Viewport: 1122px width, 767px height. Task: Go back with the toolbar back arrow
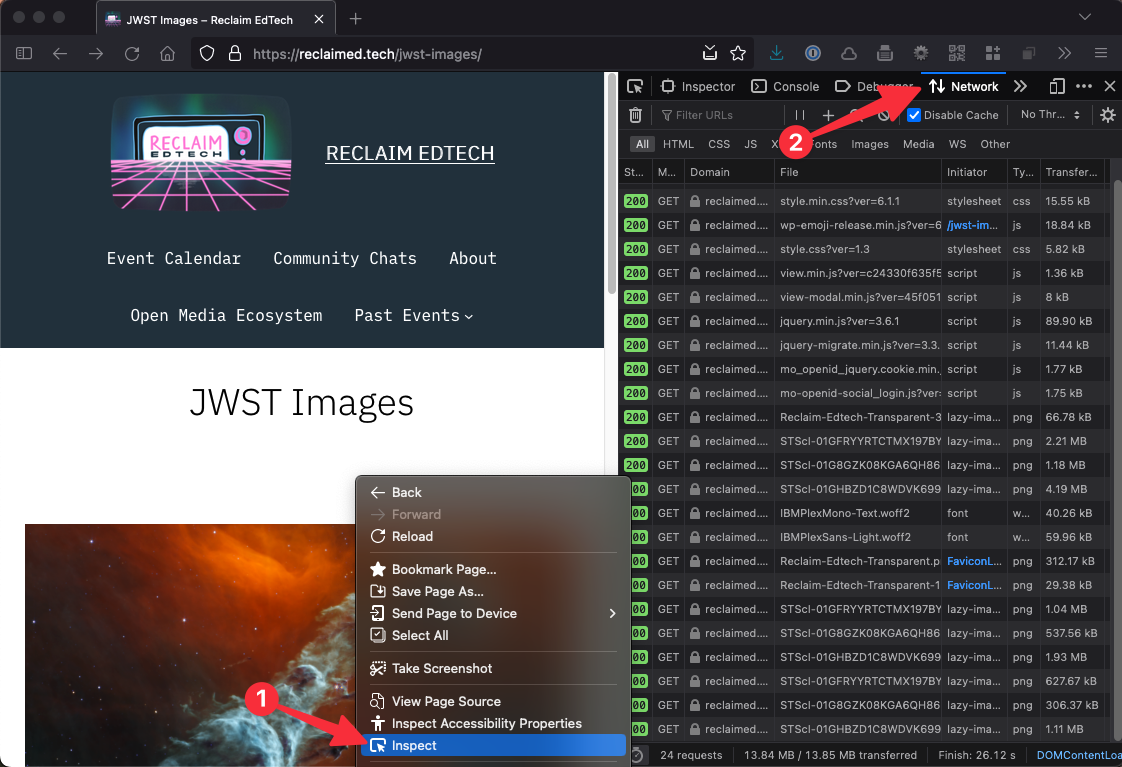coord(60,54)
